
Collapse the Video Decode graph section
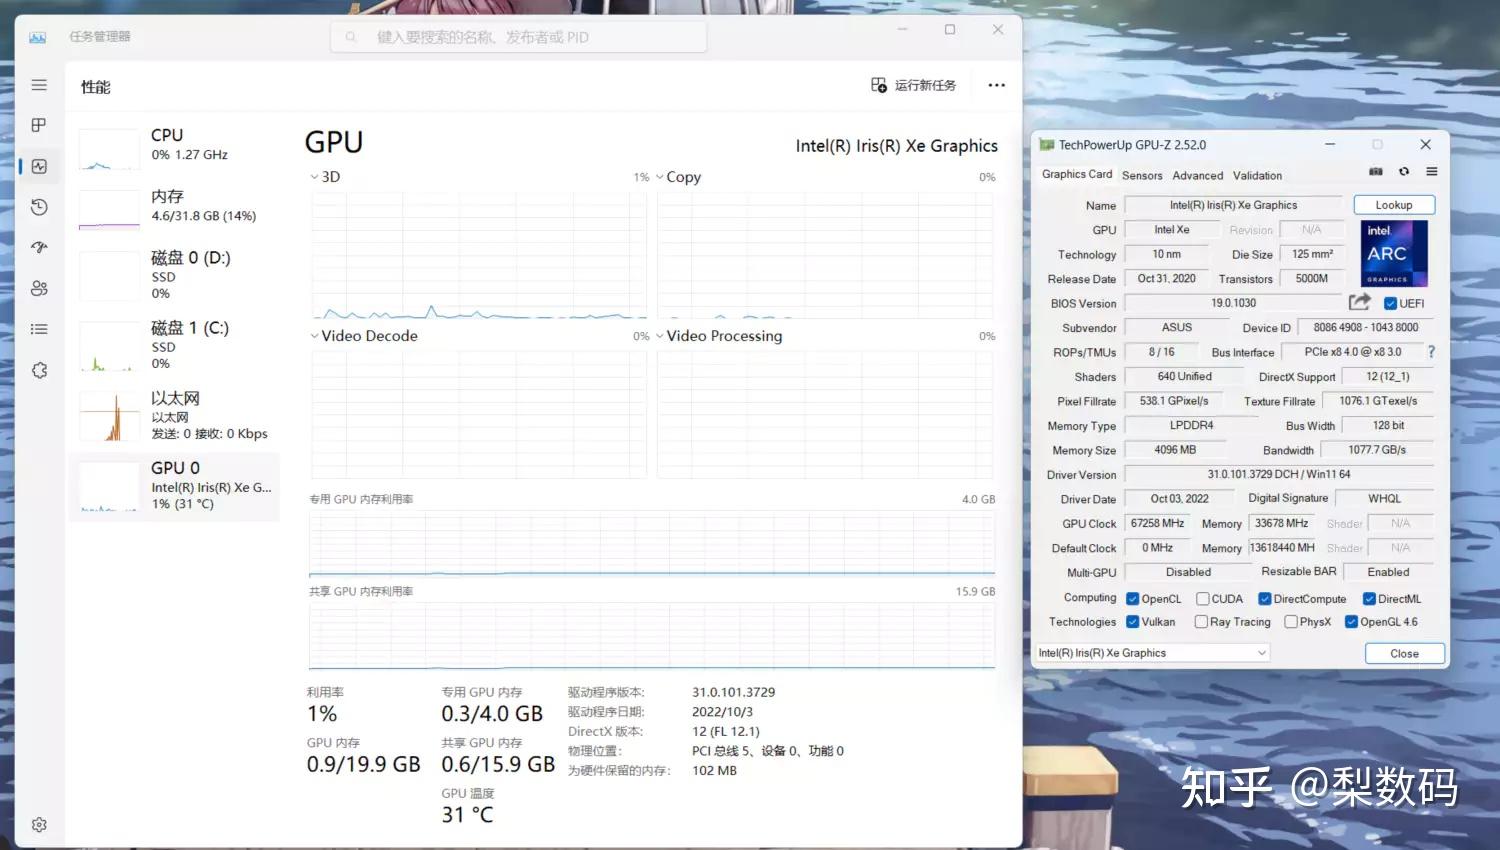[x=315, y=335]
